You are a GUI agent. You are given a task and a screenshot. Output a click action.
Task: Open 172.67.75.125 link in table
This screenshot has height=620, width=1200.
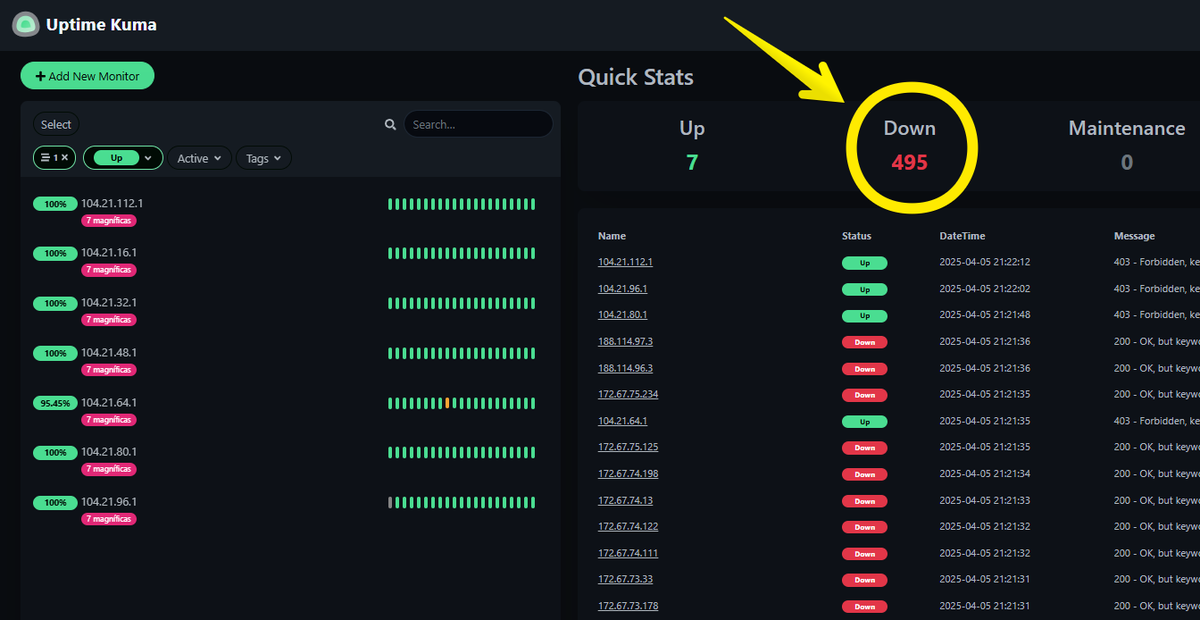(628, 447)
